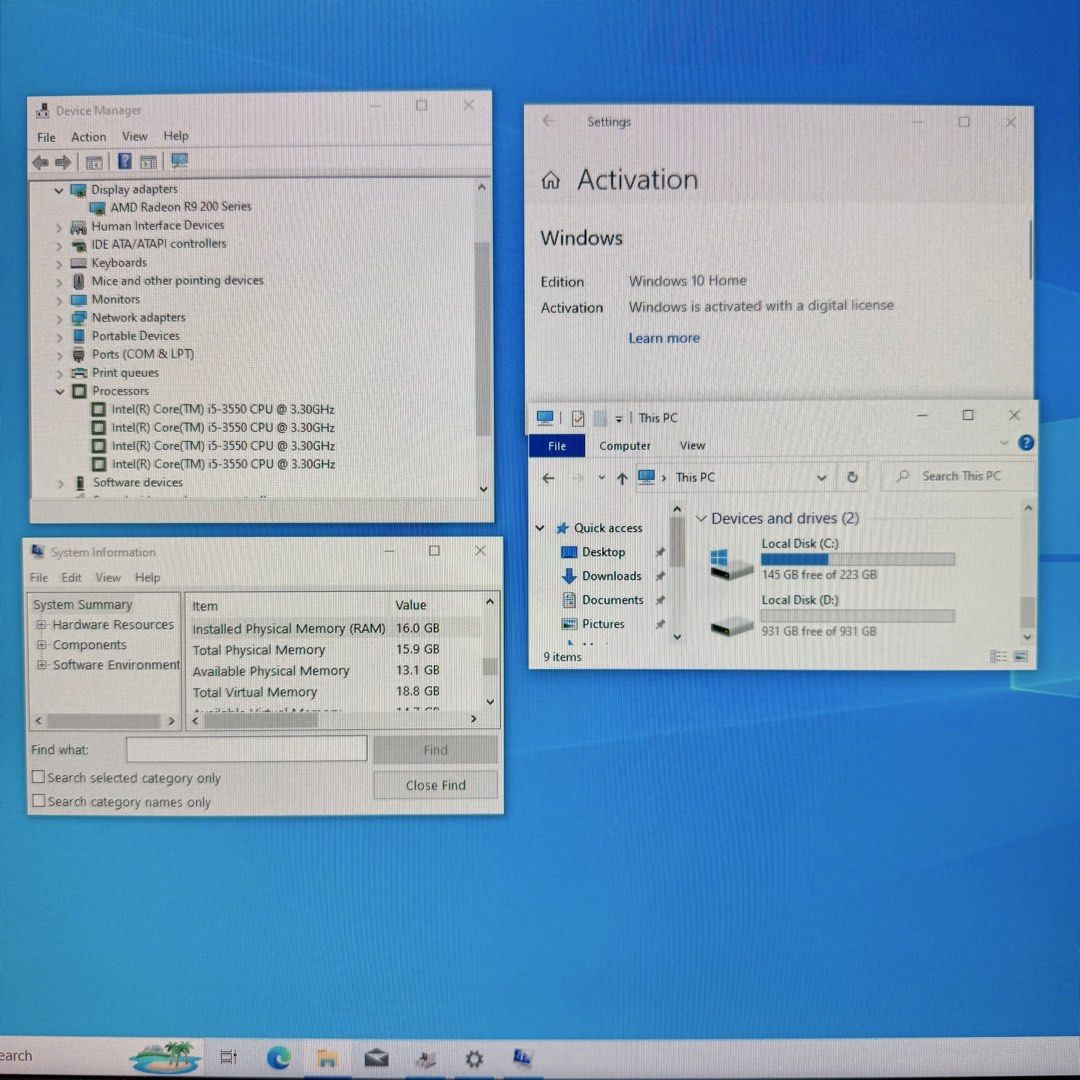This screenshot has width=1080, height=1080.
Task: Open the File tab in This PC window
Action: pos(557,446)
